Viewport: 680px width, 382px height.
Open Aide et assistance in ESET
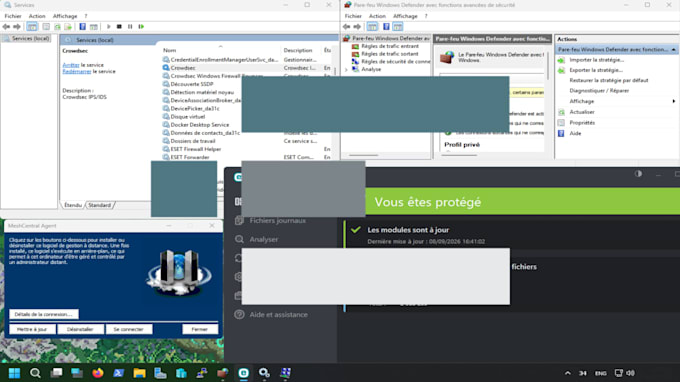(x=271, y=314)
